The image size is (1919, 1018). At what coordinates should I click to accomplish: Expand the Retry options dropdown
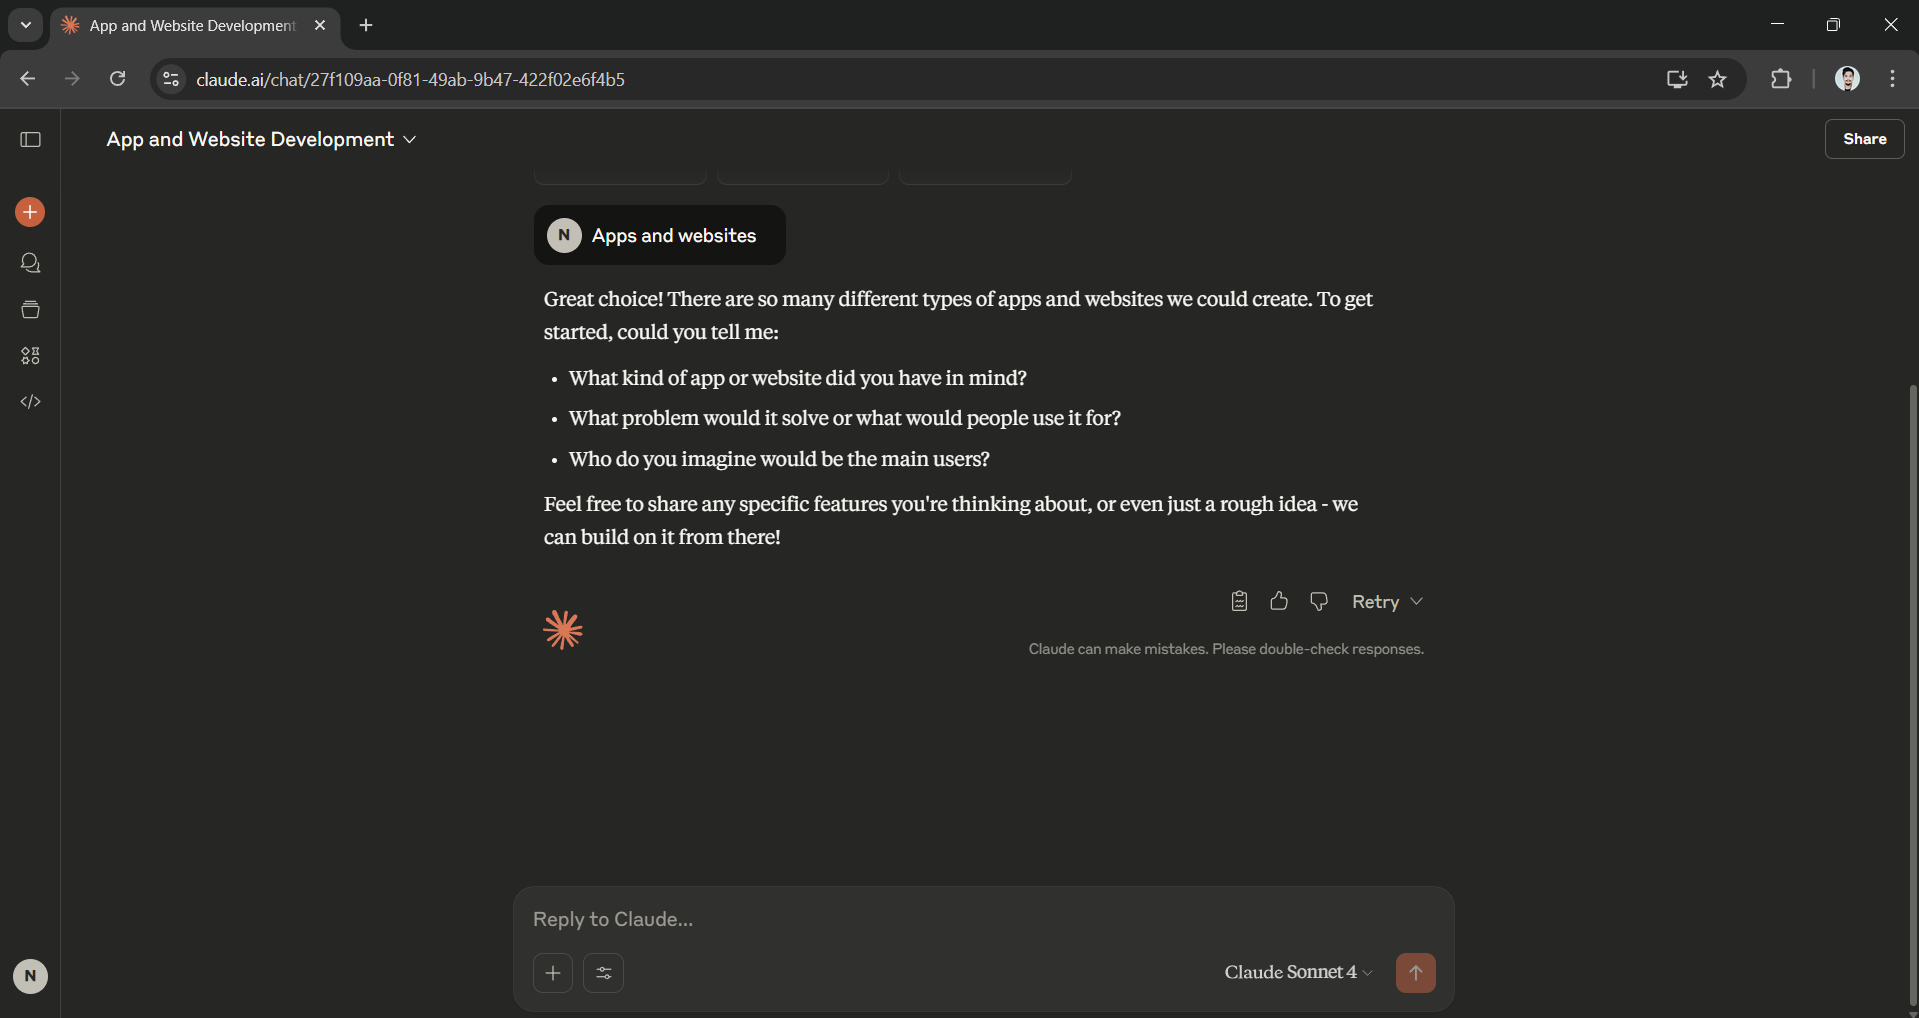(1416, 601)
